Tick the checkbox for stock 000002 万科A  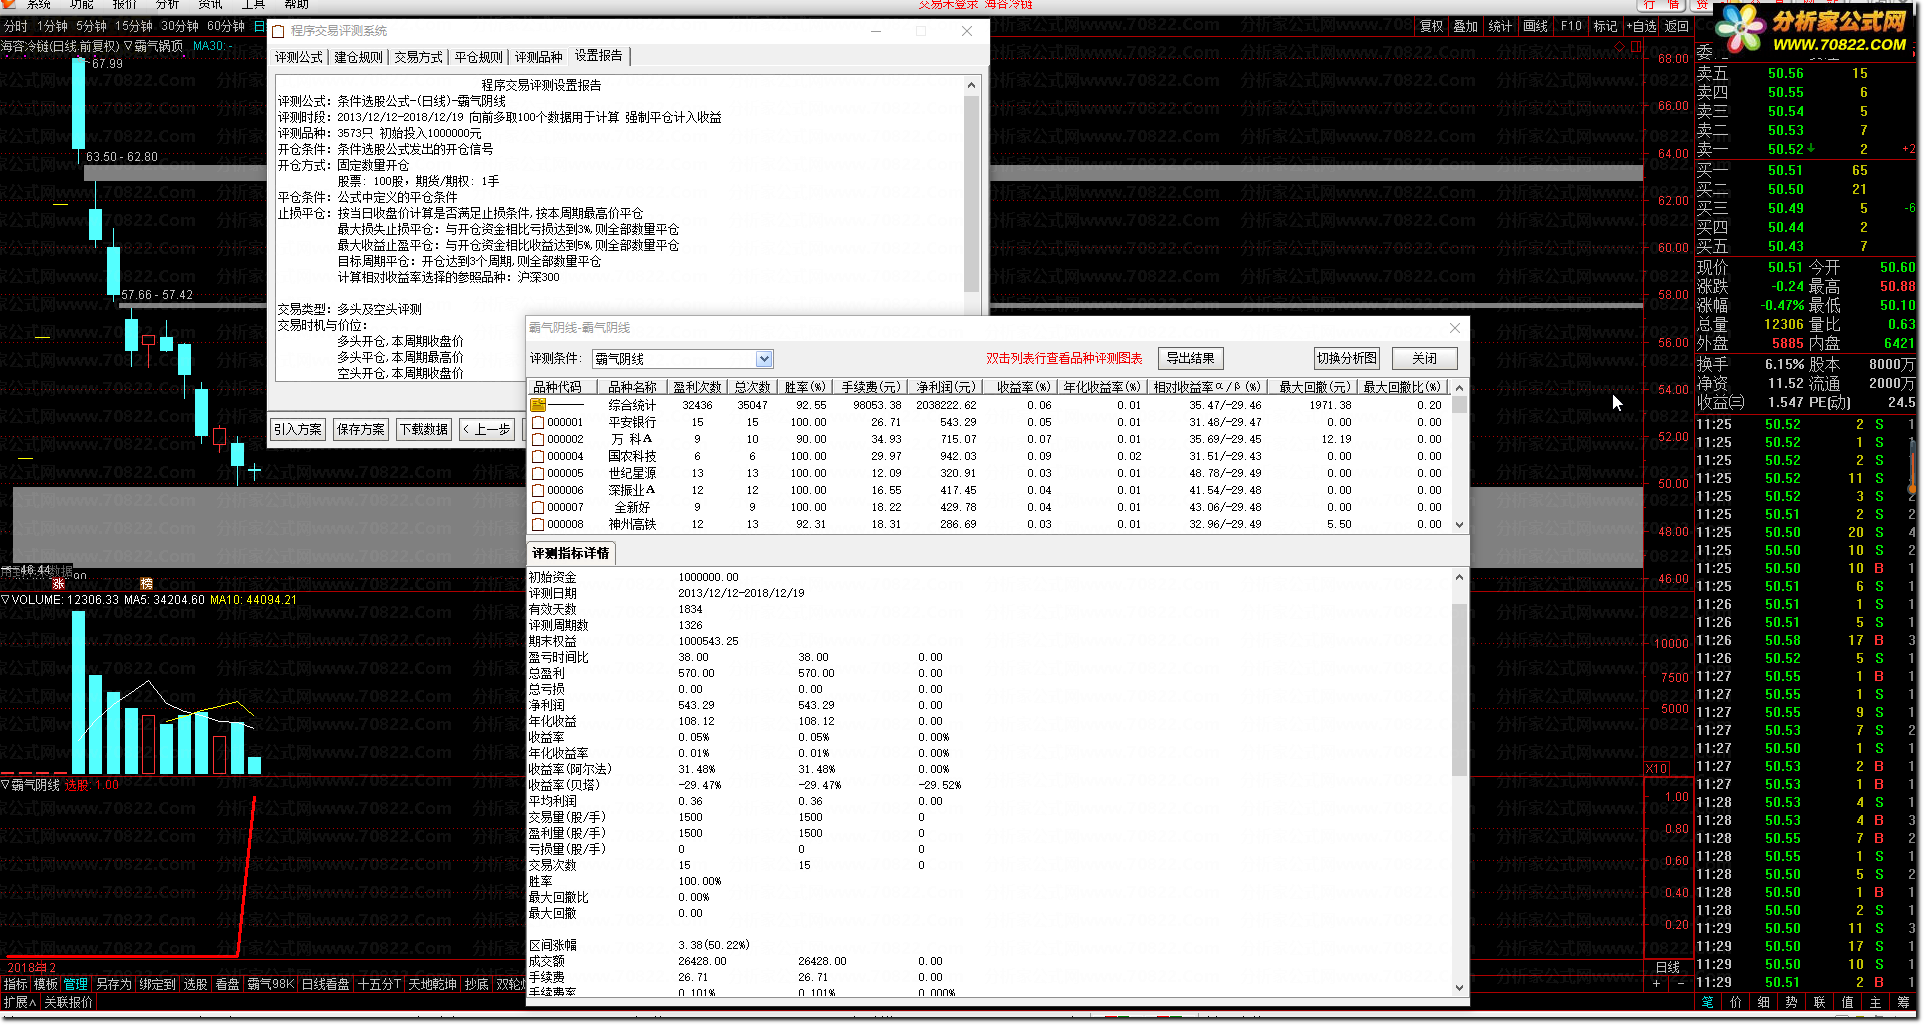(x=538, y=440)
